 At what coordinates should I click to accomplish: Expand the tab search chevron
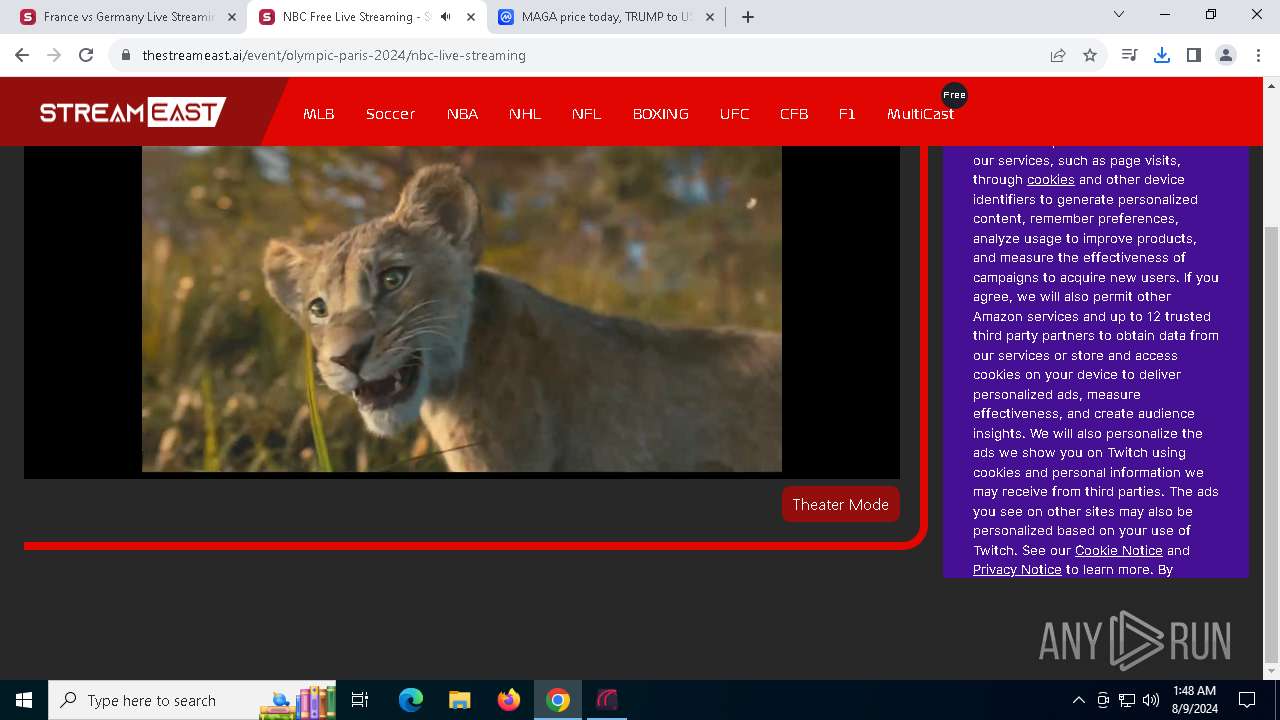coord(1119,14)
